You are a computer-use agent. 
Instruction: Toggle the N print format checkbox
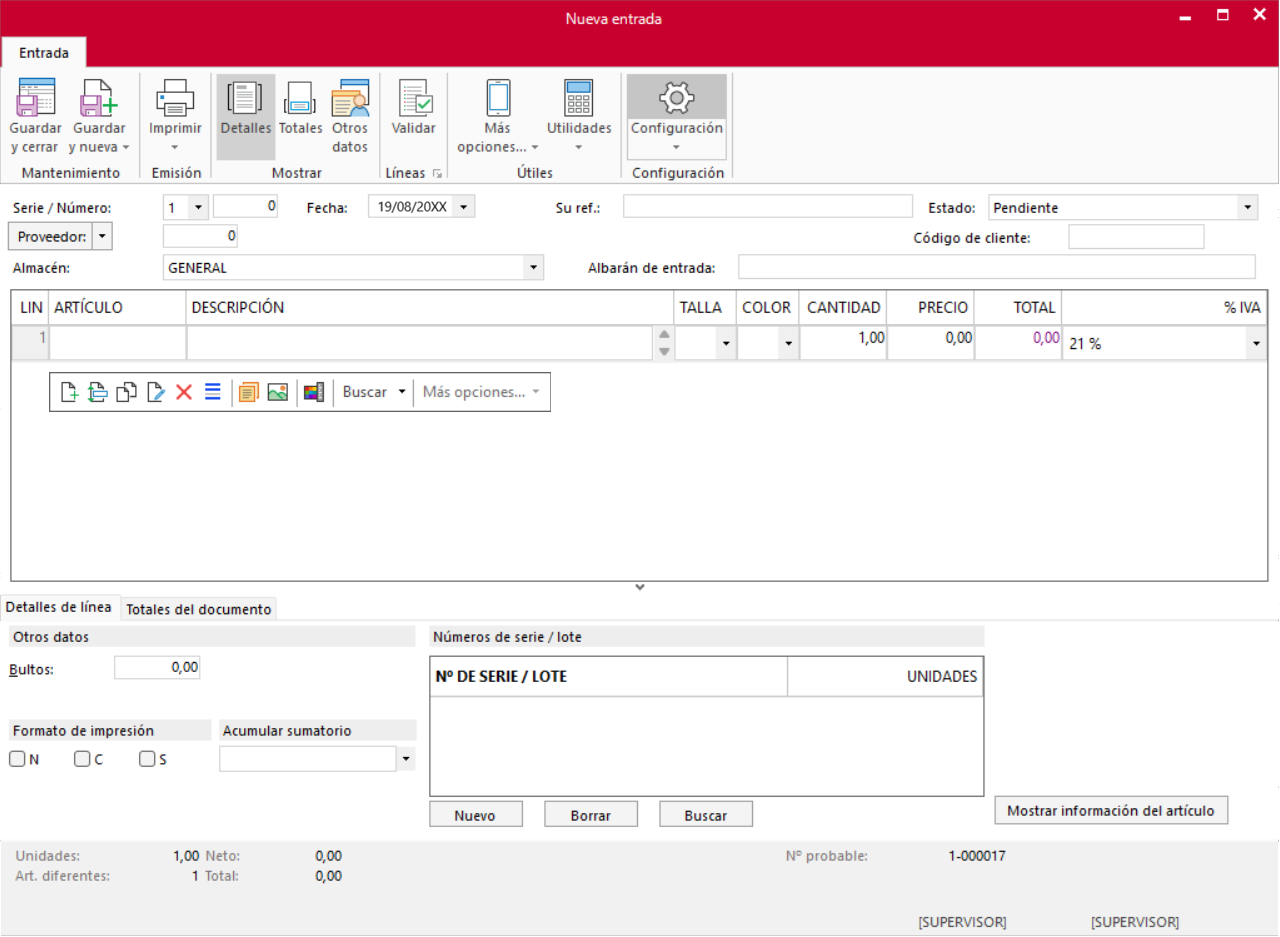(18, 759)
